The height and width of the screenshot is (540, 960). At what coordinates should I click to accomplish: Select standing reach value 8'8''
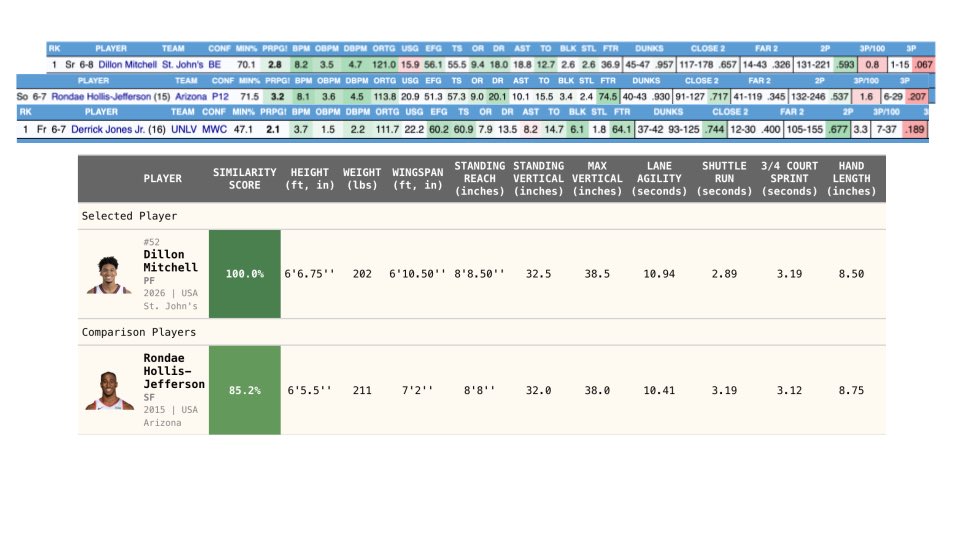479,390
